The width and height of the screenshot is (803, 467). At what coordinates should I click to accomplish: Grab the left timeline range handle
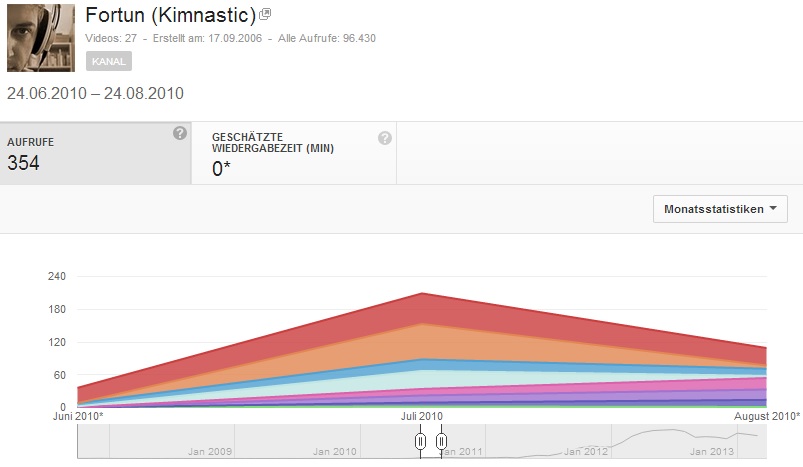(420, 441)
